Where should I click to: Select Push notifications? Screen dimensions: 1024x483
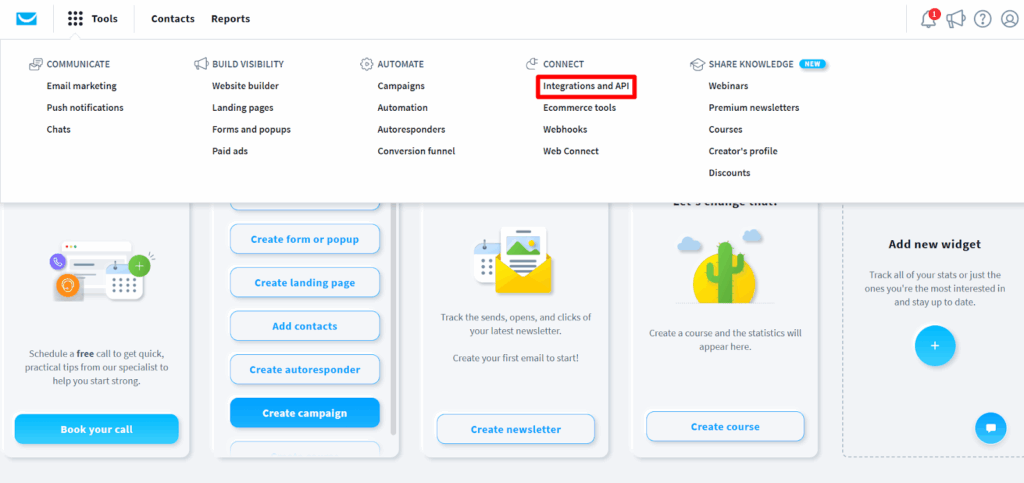[x=85, y=108]
